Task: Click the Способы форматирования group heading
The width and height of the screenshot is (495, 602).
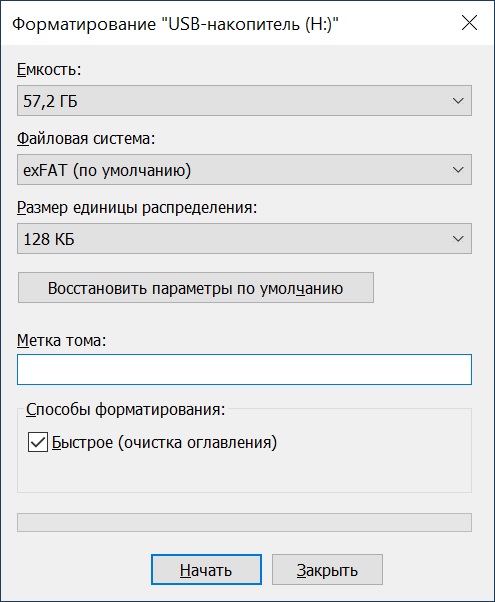Action: (x=126, y=410)
